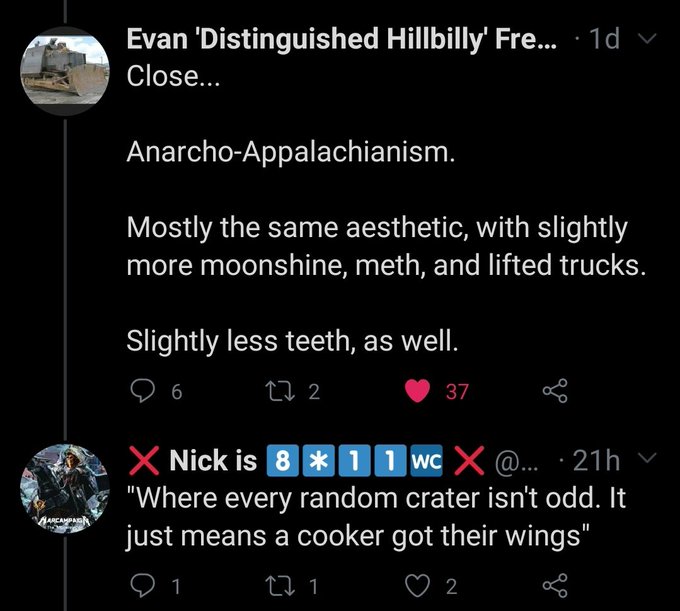Expand the options chevron on Evan's tweet
This screenshot has height=611, width=680.
coord(648,39)
